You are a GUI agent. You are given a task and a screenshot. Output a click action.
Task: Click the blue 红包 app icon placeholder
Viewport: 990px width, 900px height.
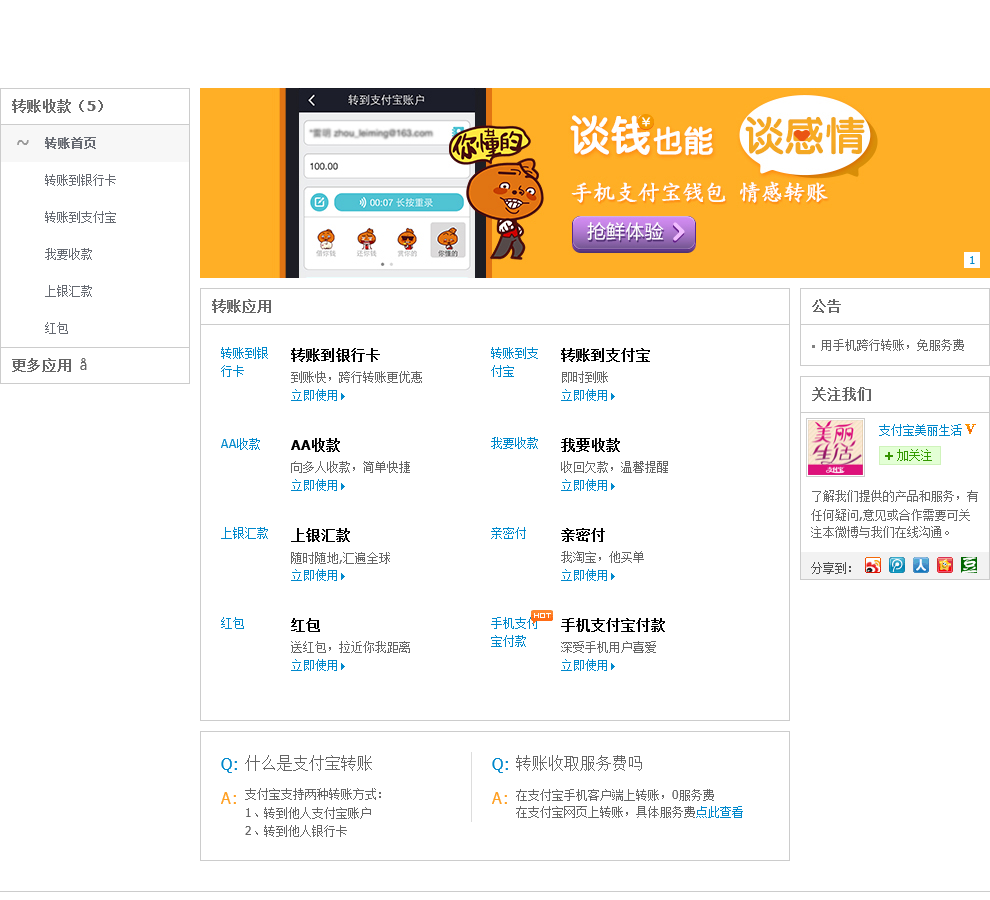point(232,624)
